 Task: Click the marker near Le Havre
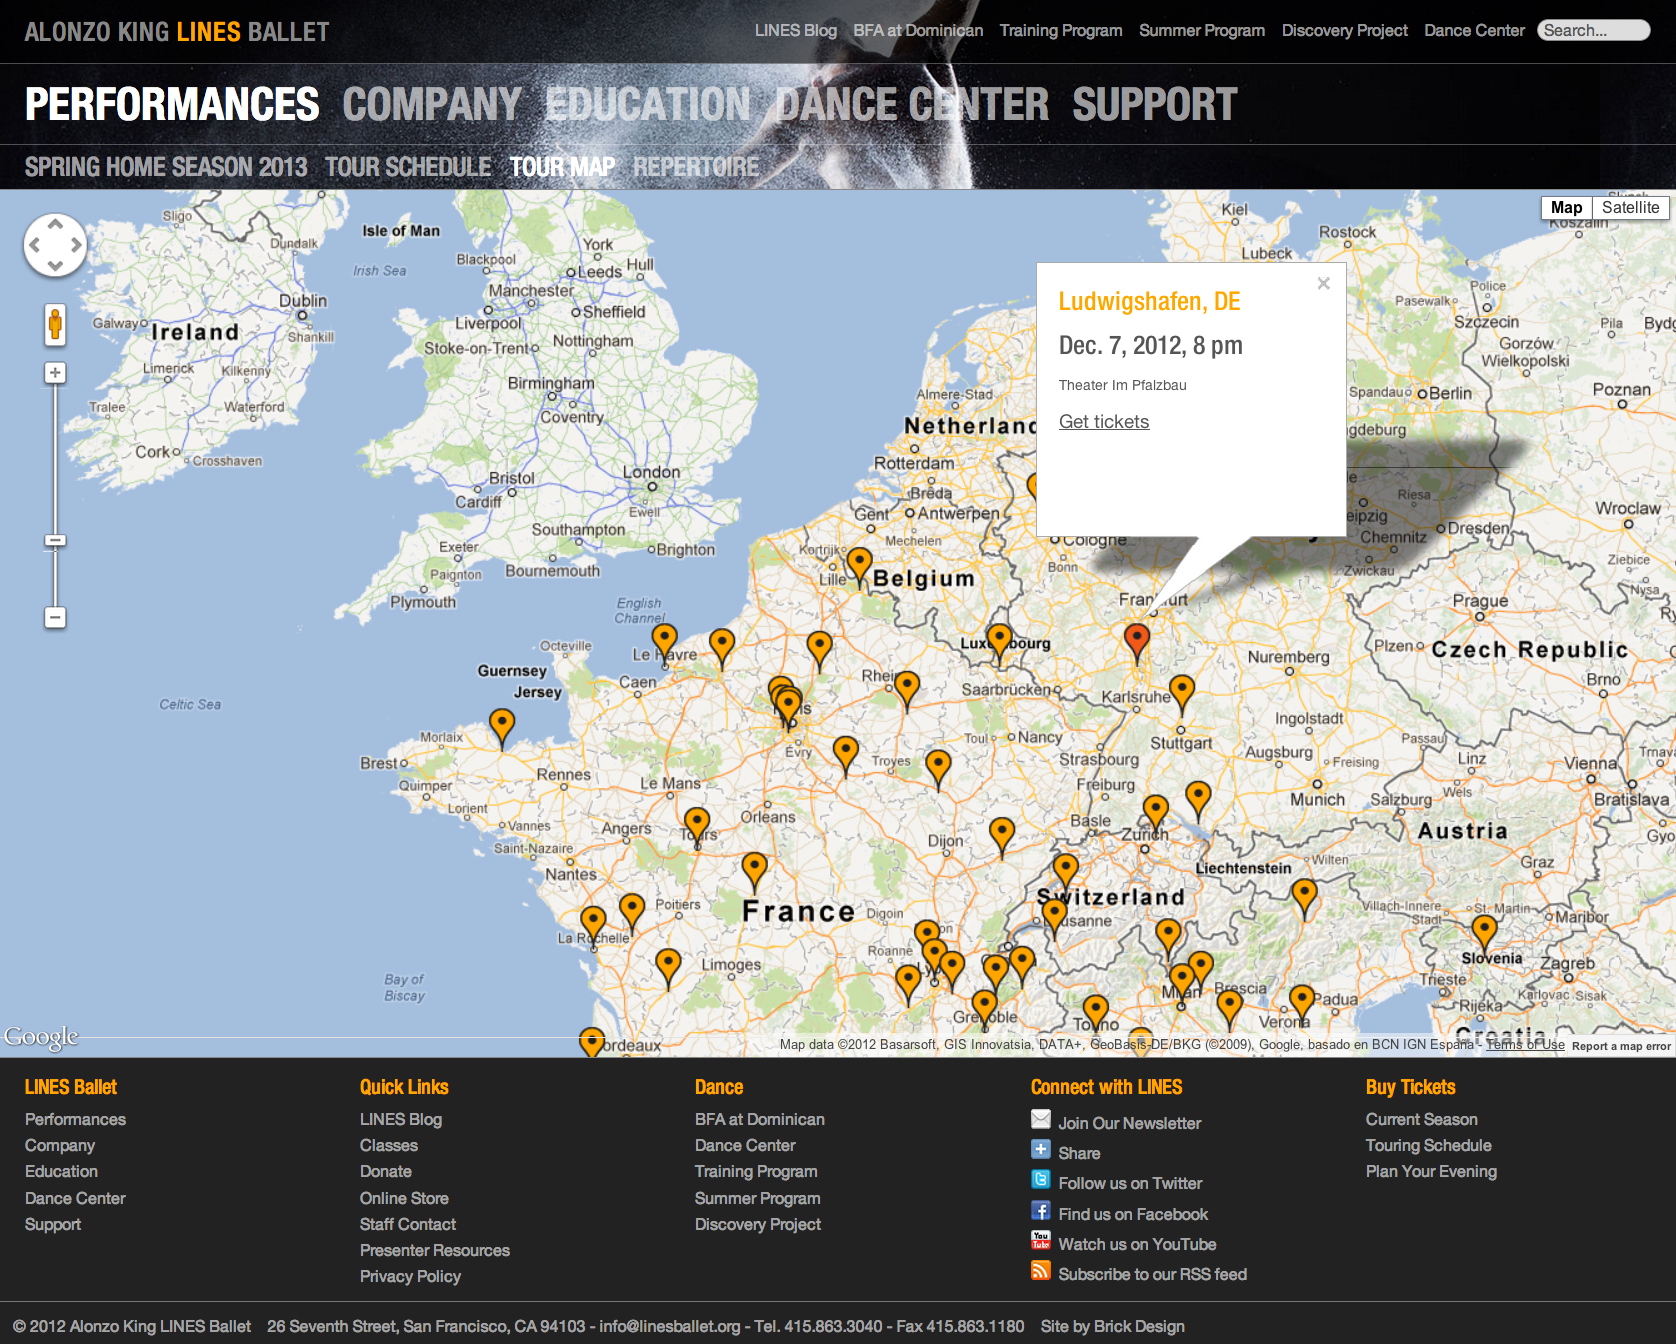[x=664, y=643]
